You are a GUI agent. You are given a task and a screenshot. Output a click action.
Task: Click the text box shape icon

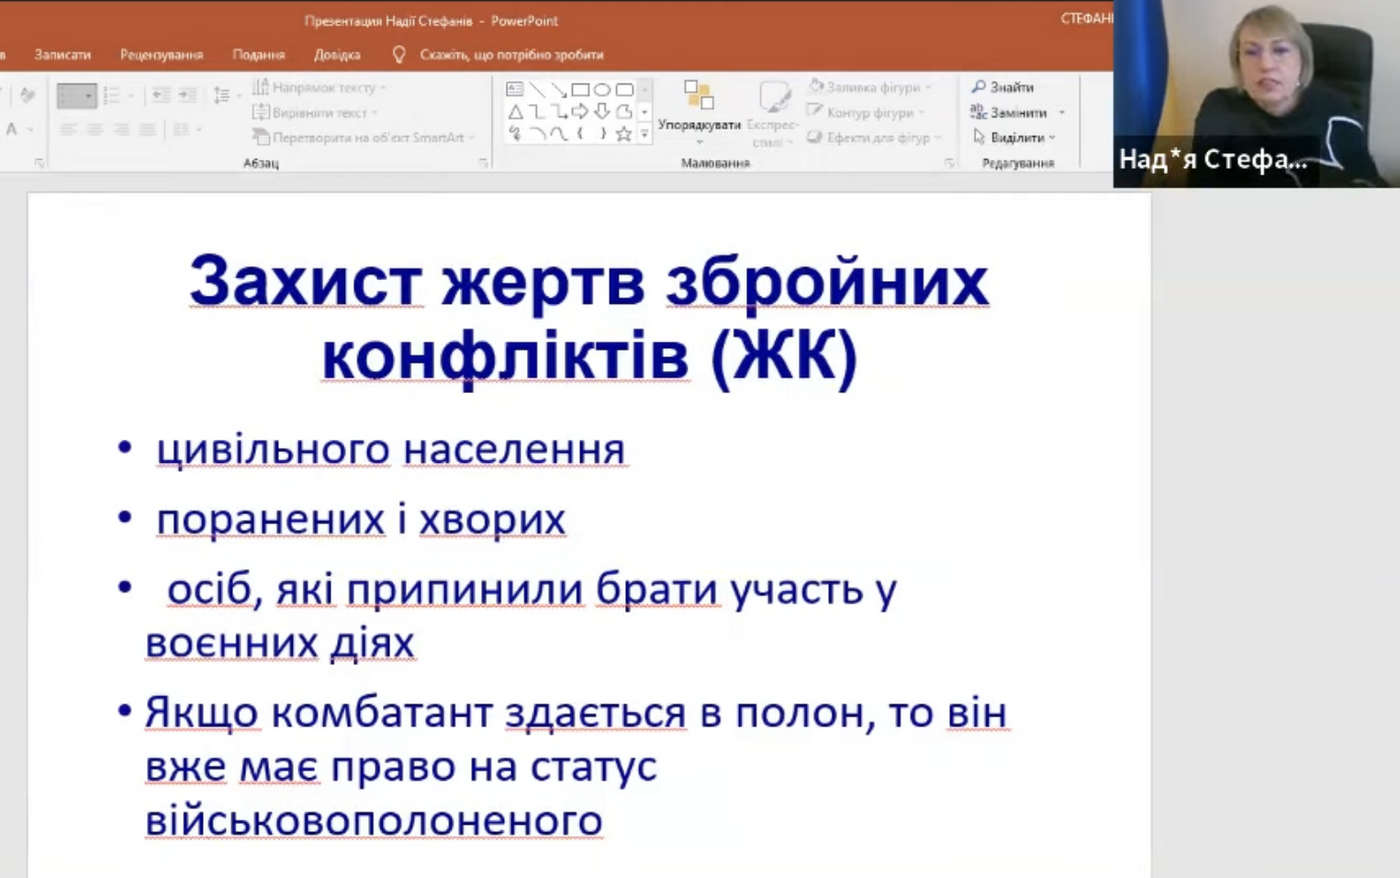[x=515, y=90]
